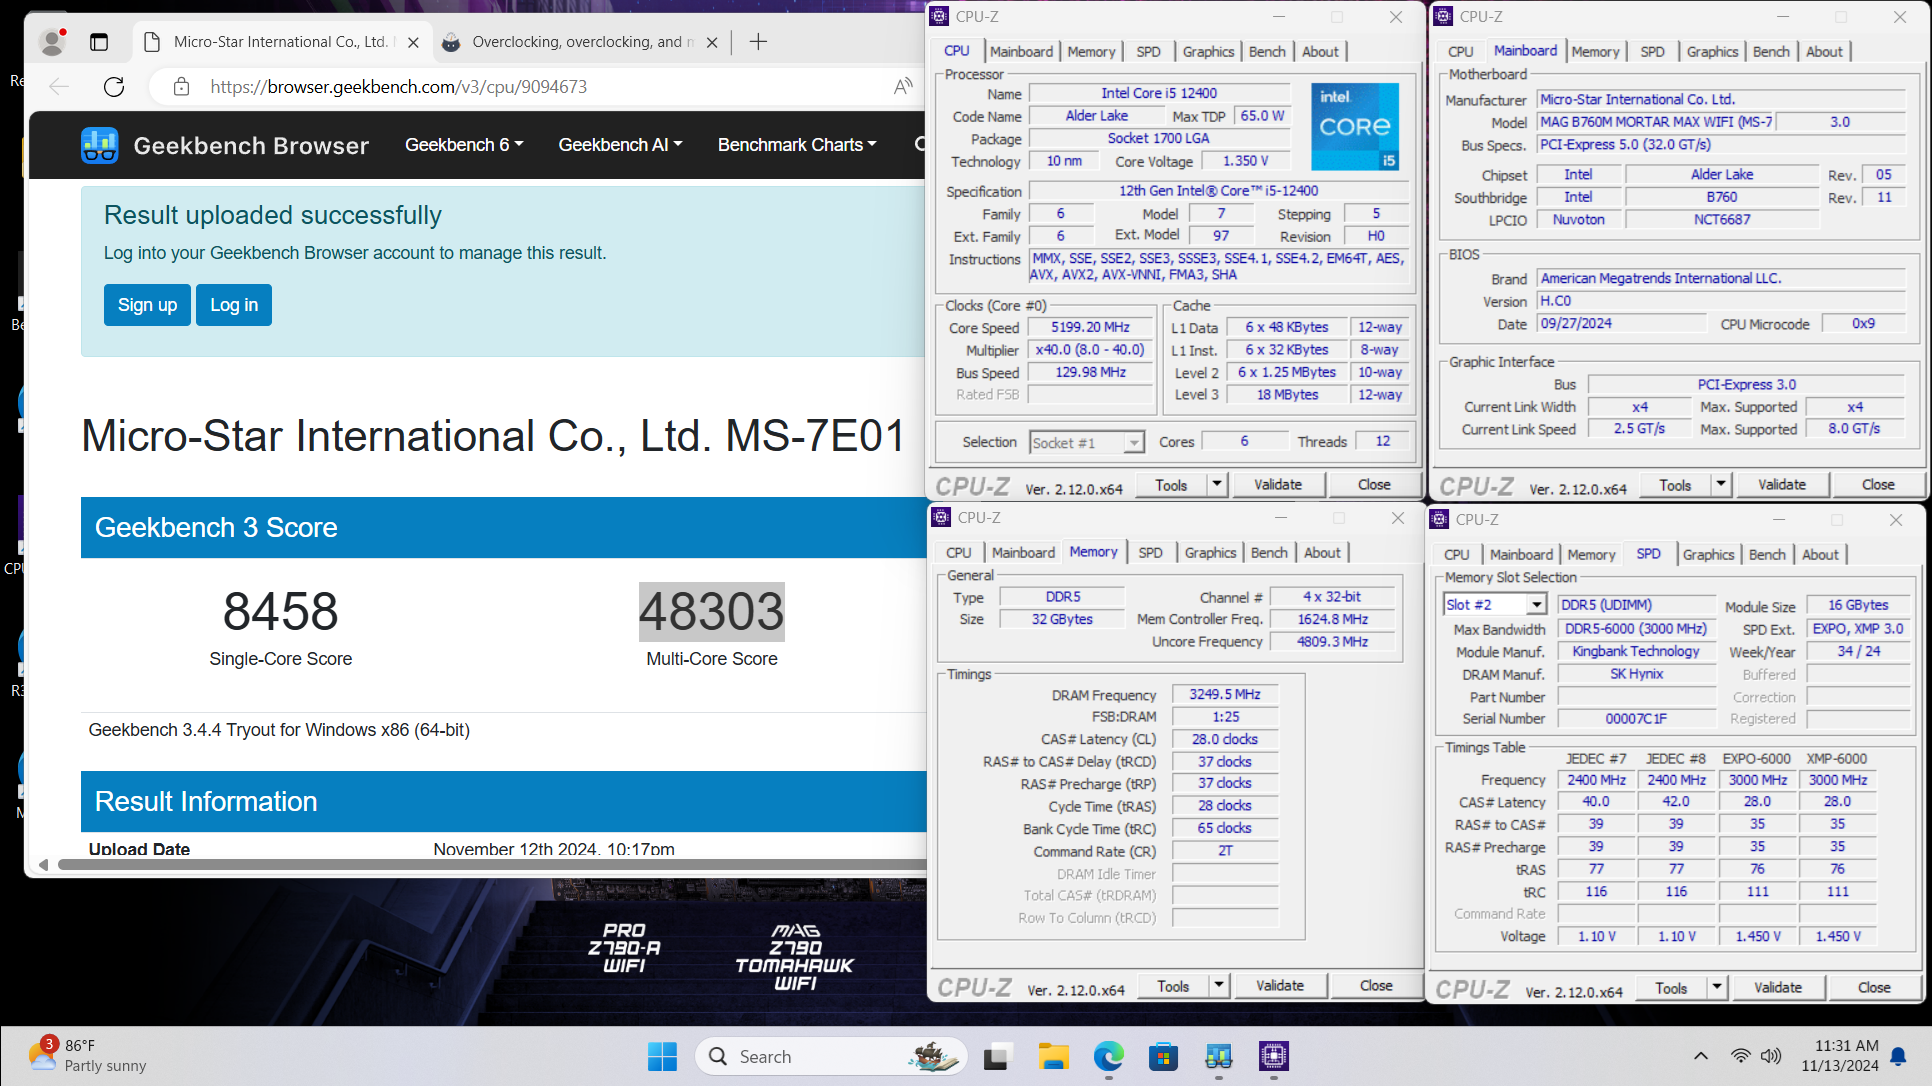Click the Single-Core score 8458

[x=280, y=611]
